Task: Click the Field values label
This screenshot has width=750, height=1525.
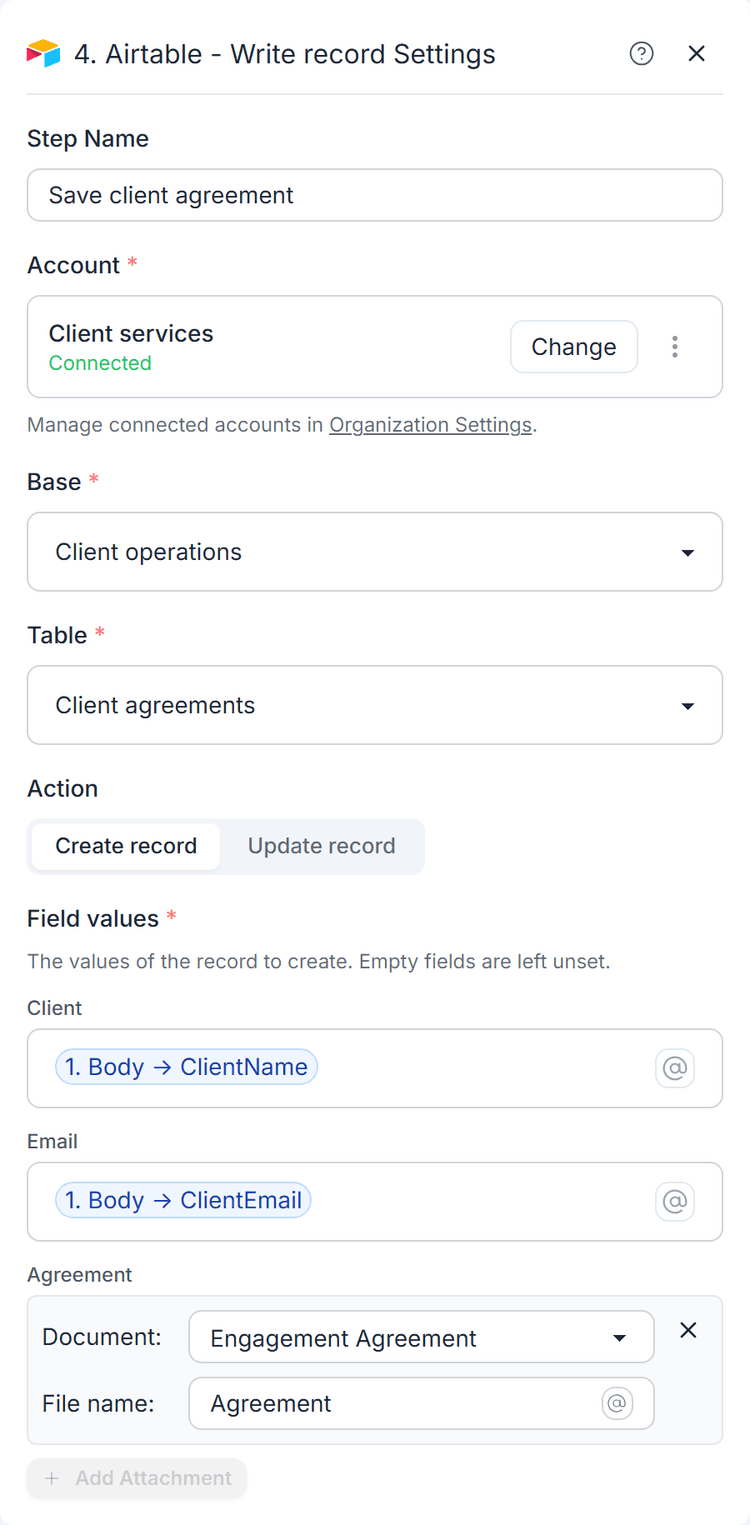Action: (x=93, y=918)
